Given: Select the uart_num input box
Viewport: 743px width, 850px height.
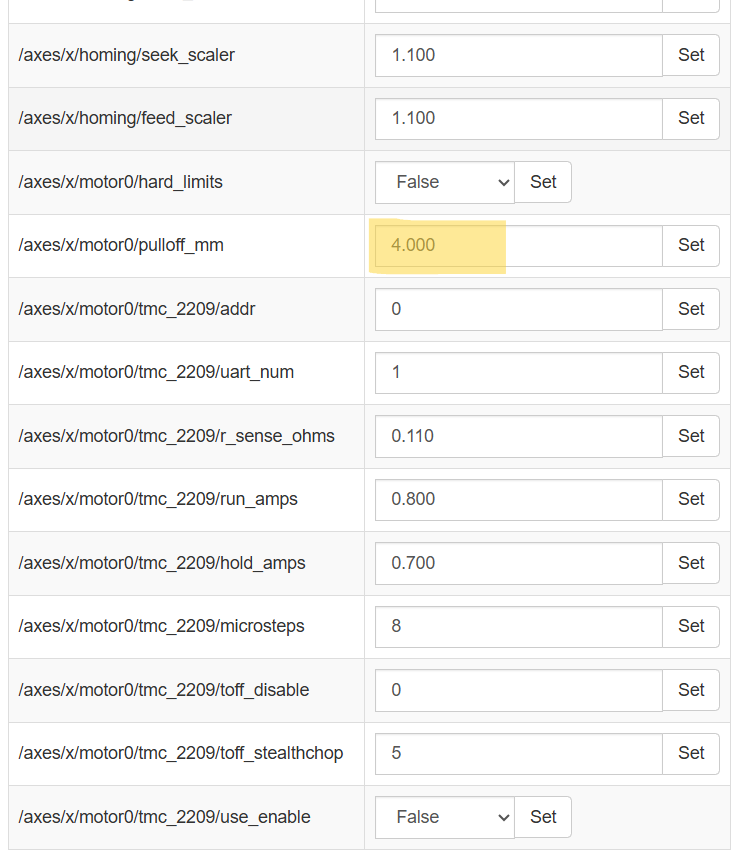Looking at the screenshot, I should tap(518, 372).
